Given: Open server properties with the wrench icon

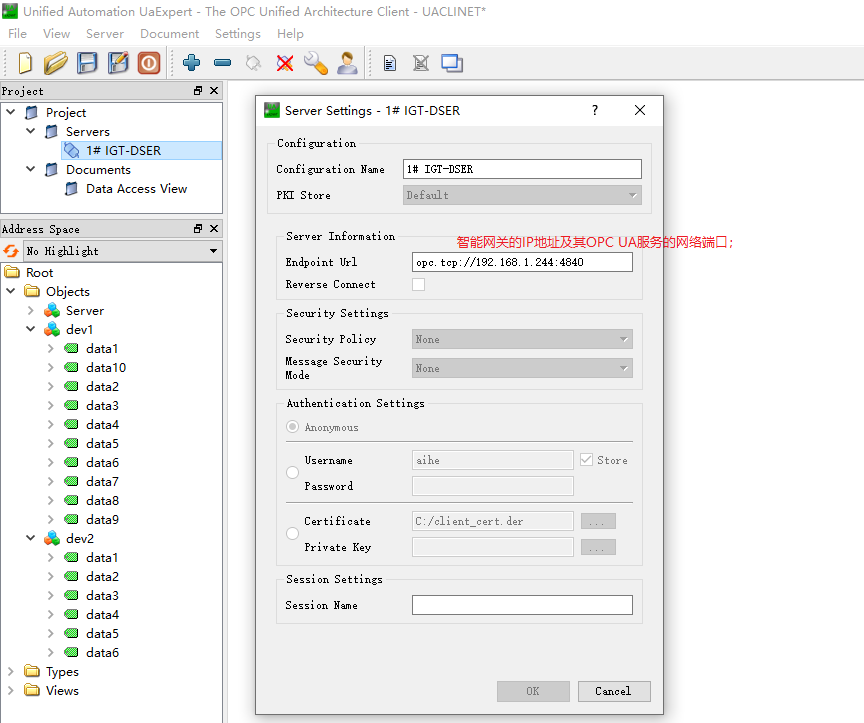Looking at the screenshot, I should point(316,63).
